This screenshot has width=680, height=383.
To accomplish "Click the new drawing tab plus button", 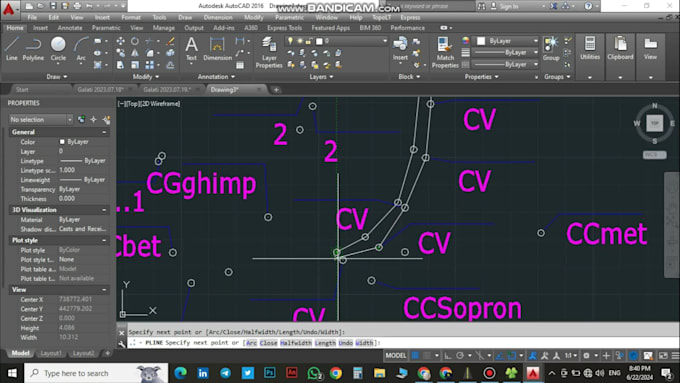I will 276,90.
